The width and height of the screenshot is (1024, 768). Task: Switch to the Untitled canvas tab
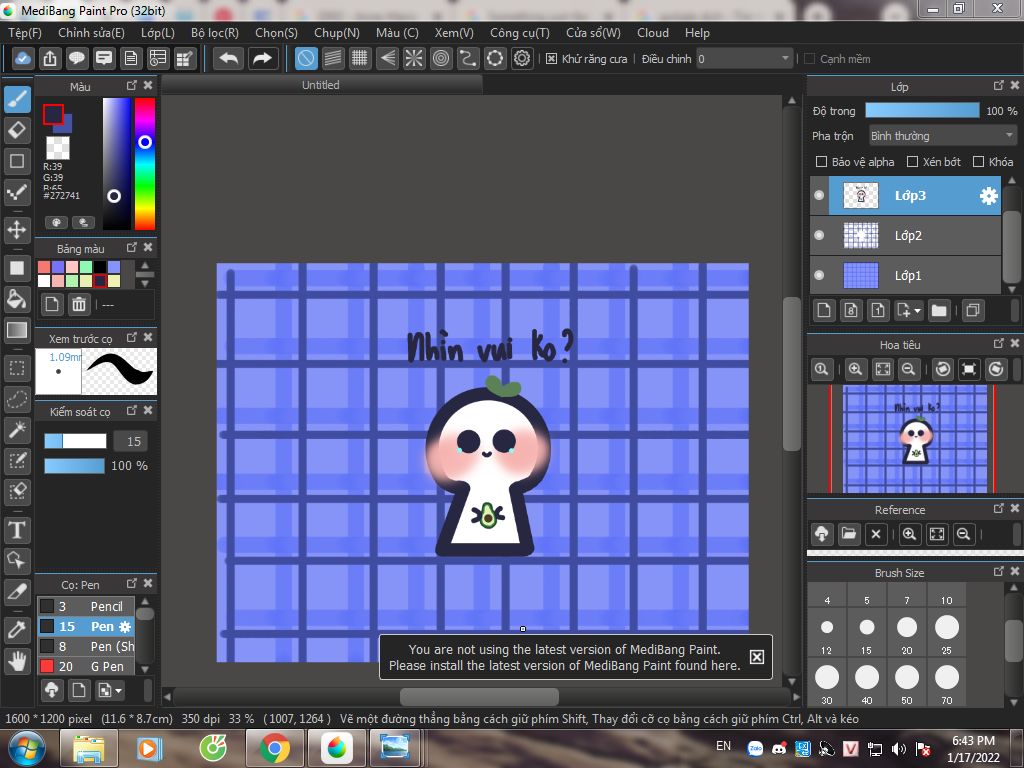pyautogui.click(x=321, y=85)
